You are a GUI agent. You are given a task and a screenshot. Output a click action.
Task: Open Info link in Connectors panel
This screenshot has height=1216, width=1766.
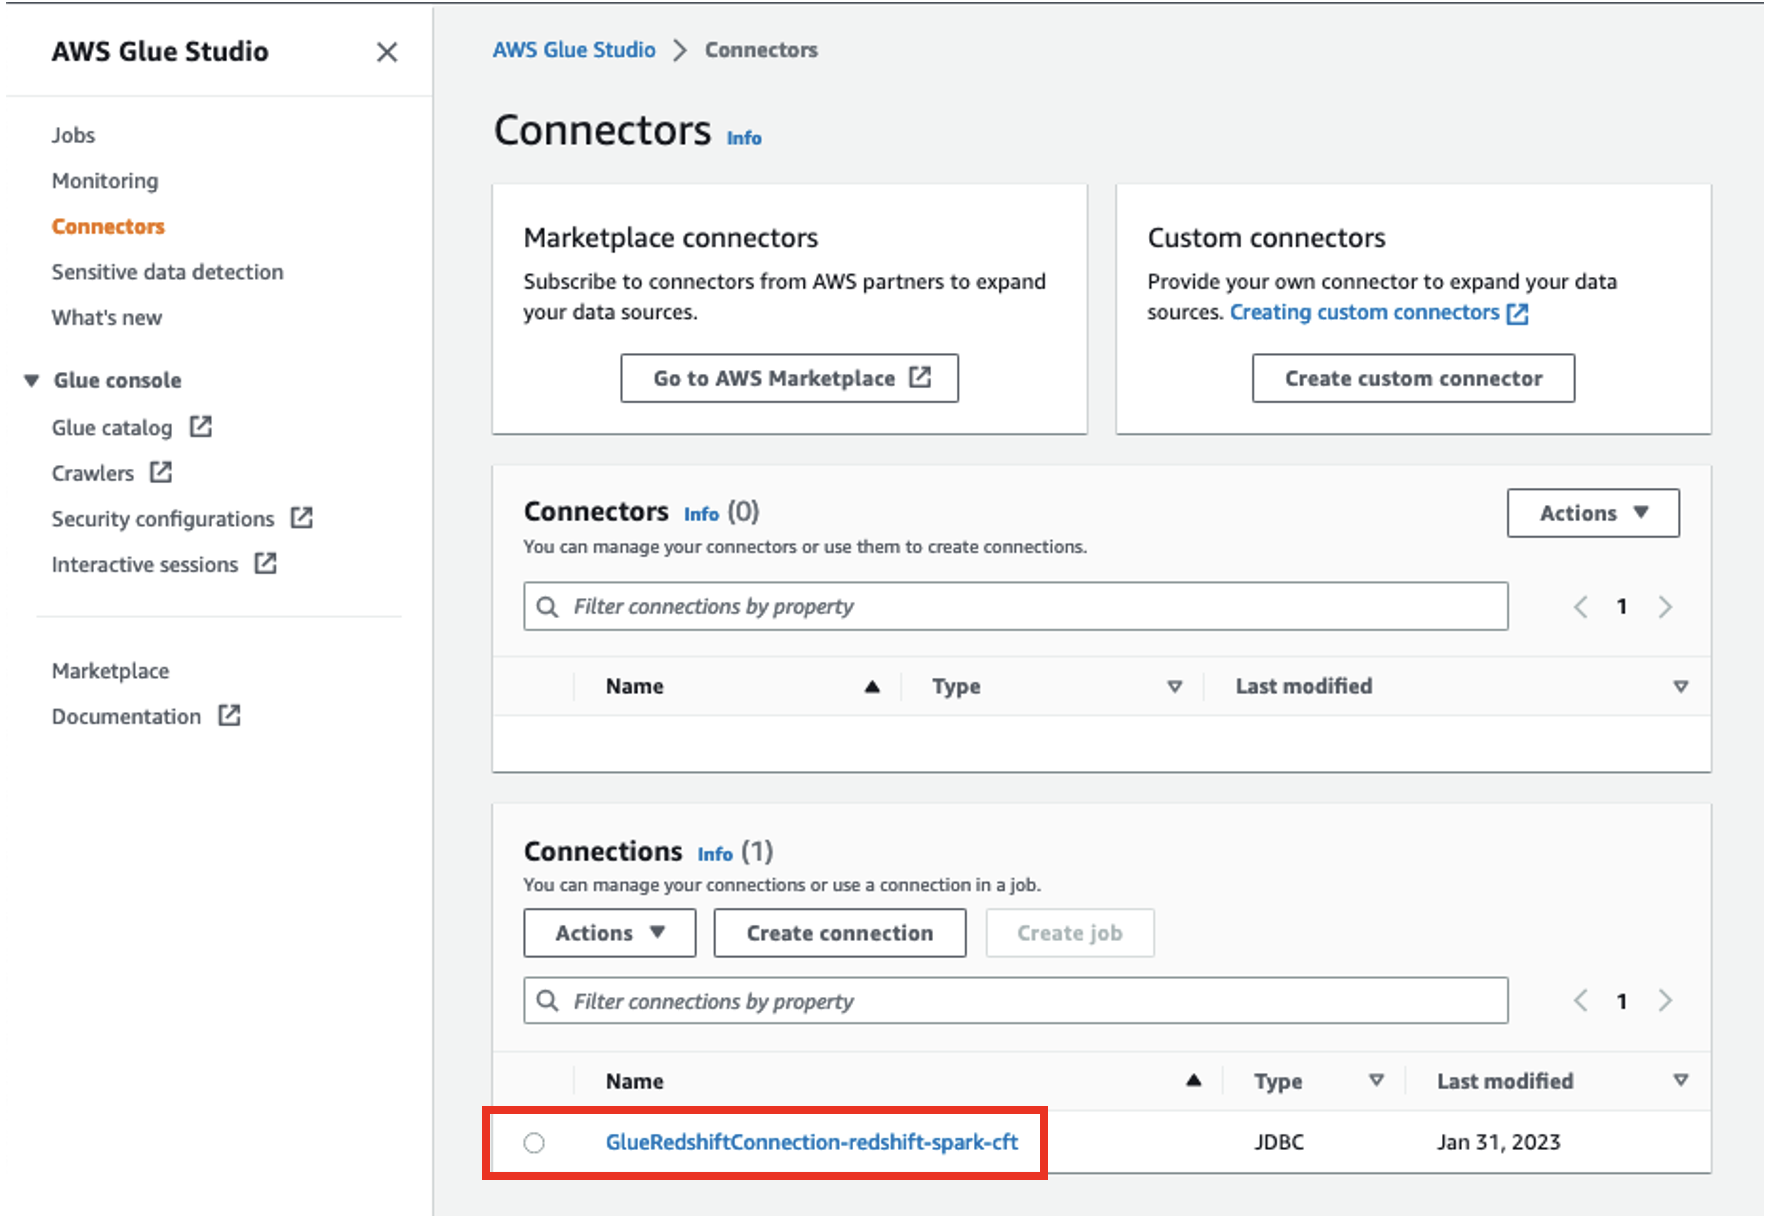pyautogui.click(x=701, y=514)
